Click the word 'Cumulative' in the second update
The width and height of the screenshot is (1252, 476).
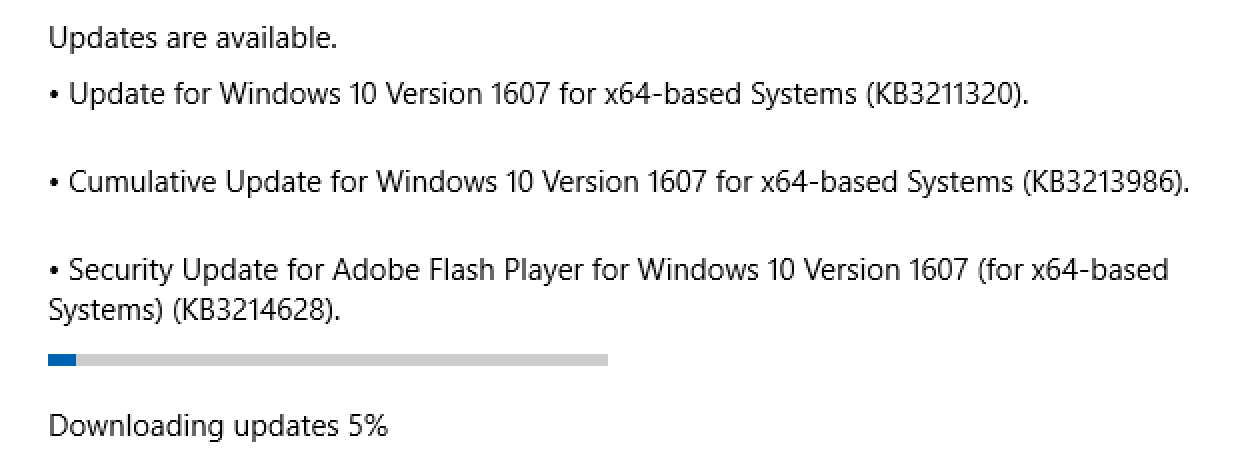coord(142,183)
